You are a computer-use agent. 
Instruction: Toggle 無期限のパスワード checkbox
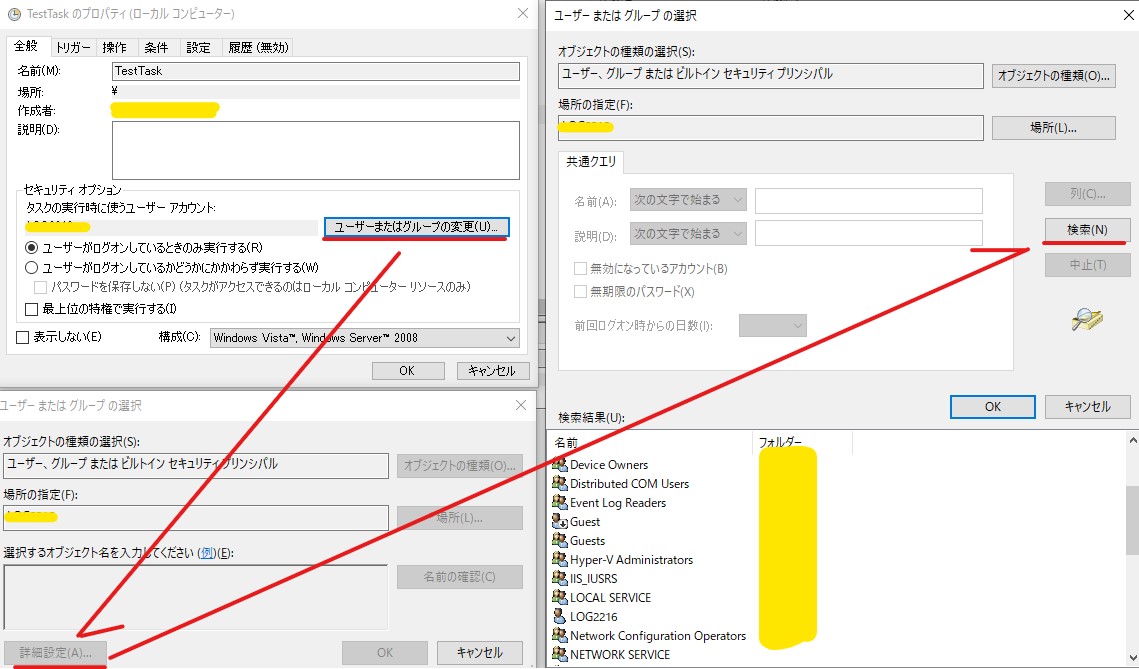click(580, 291)
